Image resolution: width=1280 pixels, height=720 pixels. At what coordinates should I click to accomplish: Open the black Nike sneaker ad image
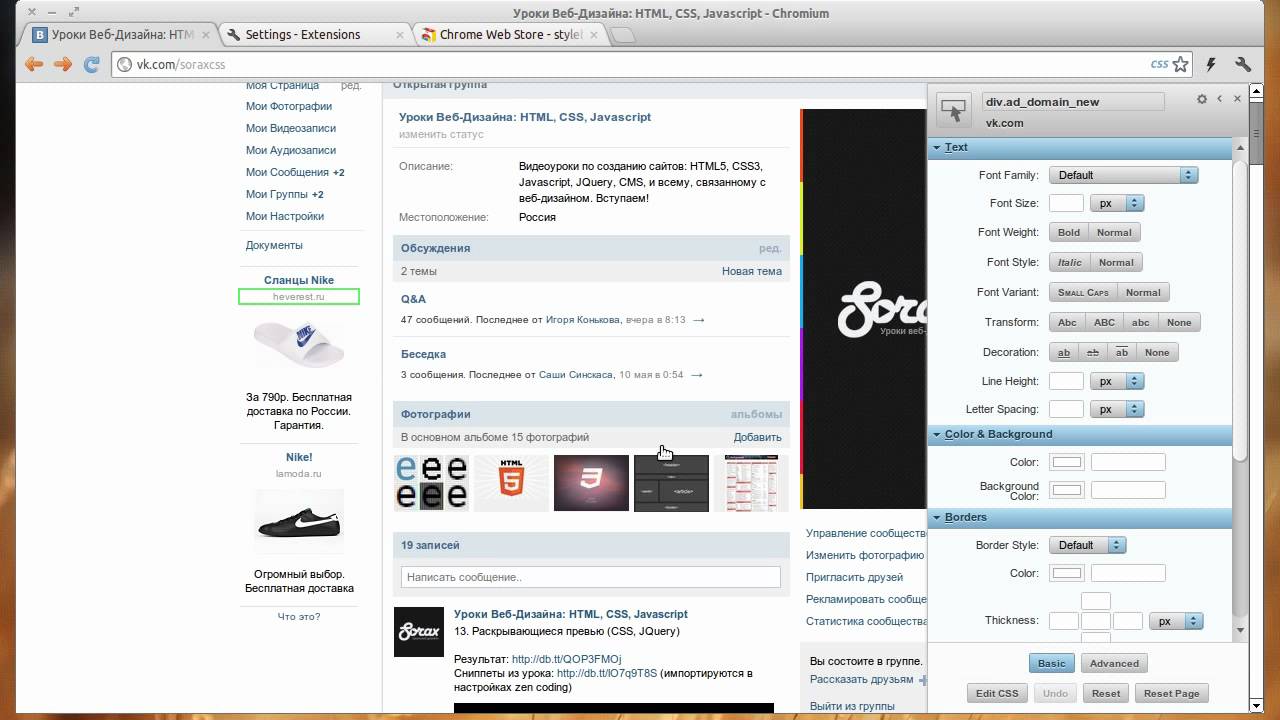tap(299, 523)
